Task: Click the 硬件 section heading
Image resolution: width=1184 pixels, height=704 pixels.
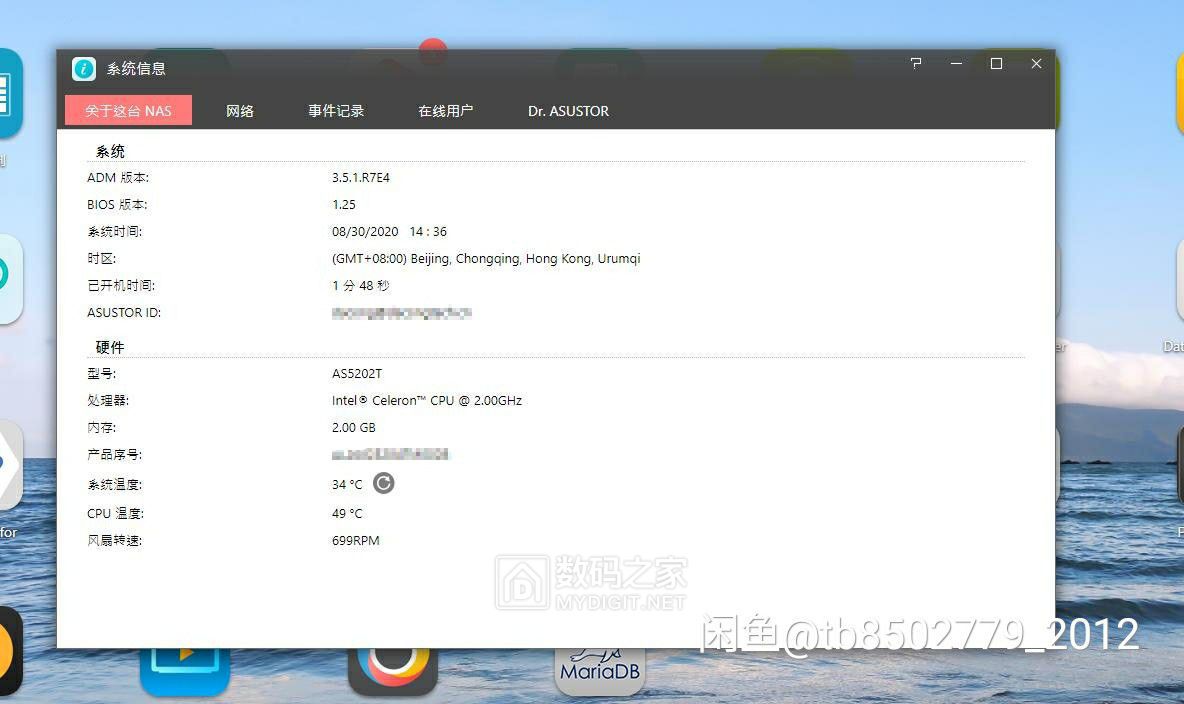Action: click(x=110, y=347)
